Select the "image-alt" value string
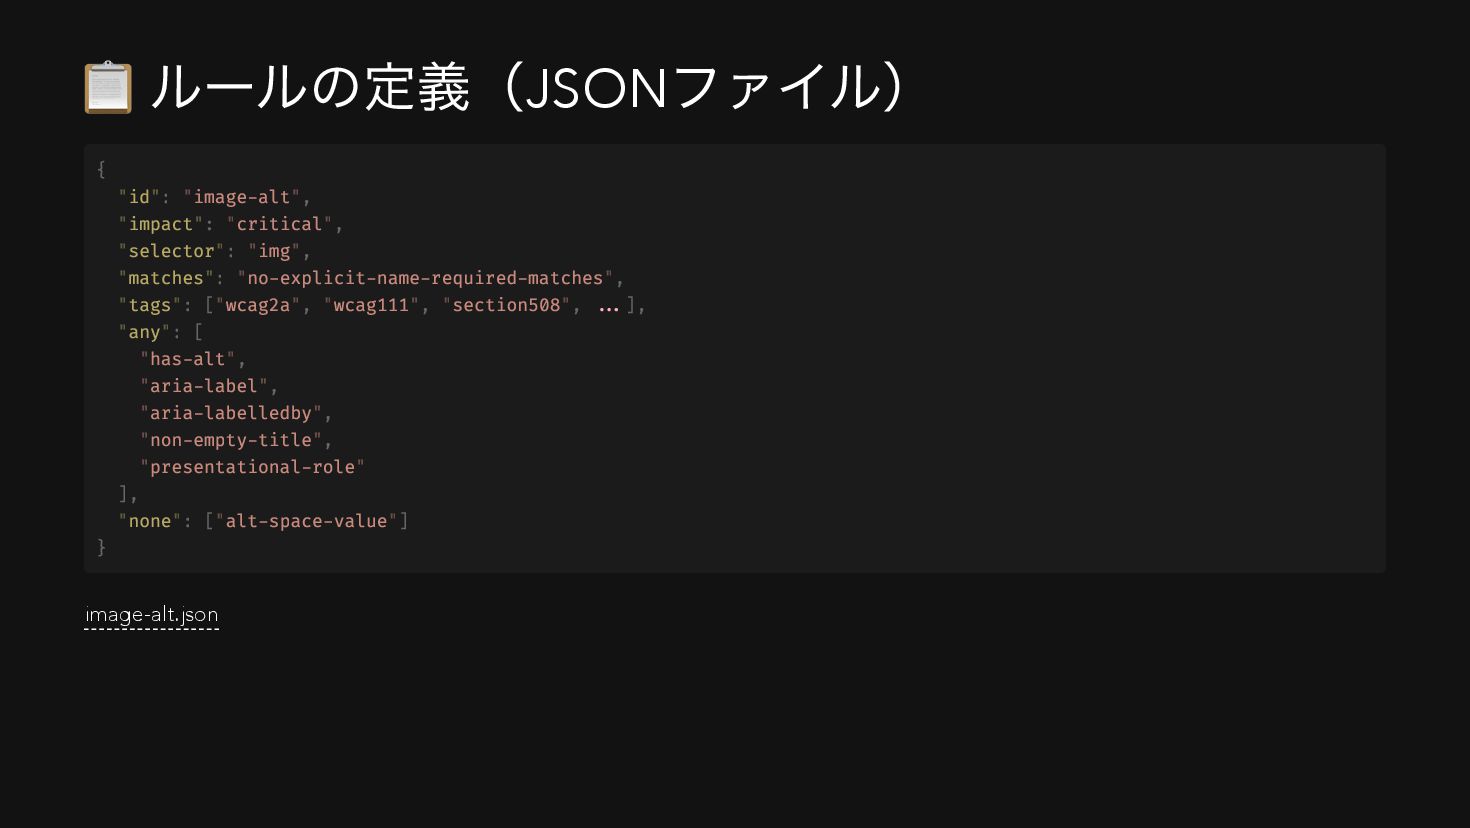1470x828 pixels. point(242,197)
